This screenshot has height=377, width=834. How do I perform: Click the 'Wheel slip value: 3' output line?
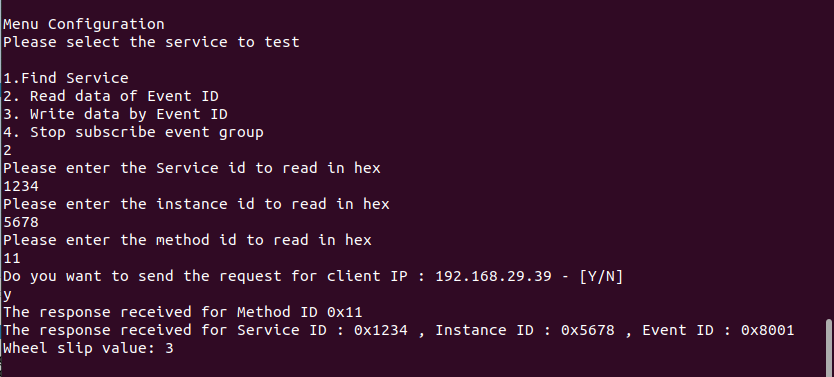click(x=88, y=348)
